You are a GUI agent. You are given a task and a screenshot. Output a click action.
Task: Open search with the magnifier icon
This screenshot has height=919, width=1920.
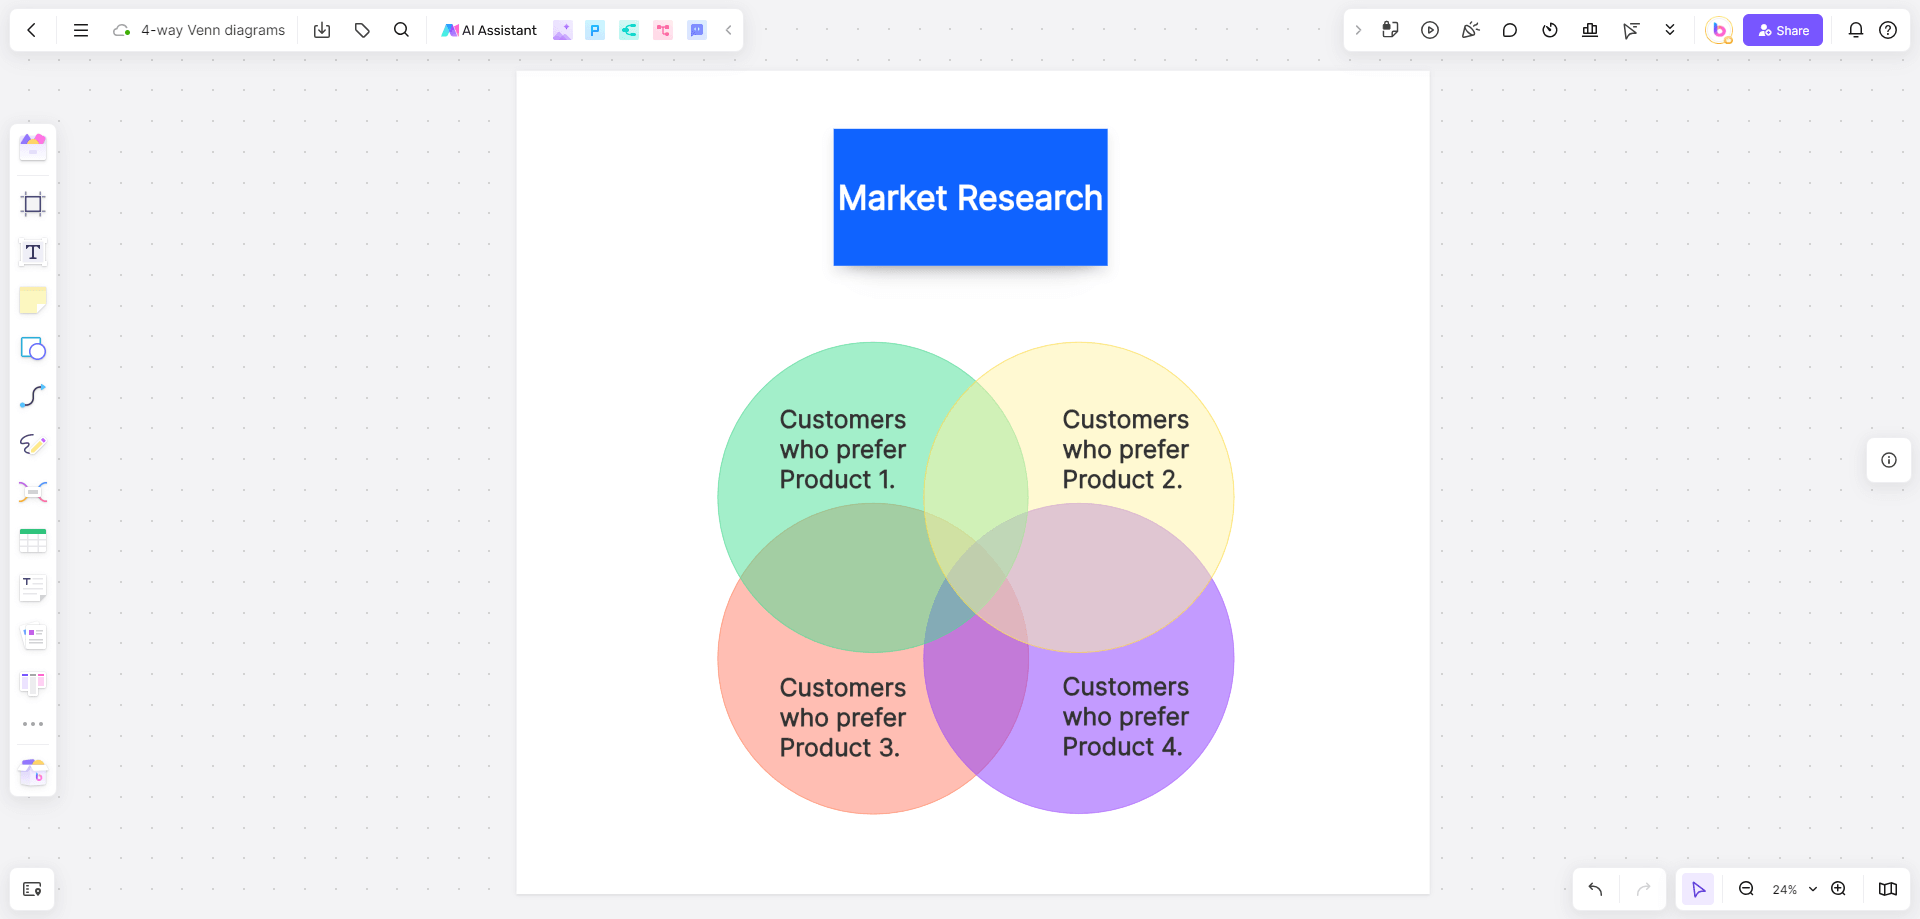tap(401, 30)
